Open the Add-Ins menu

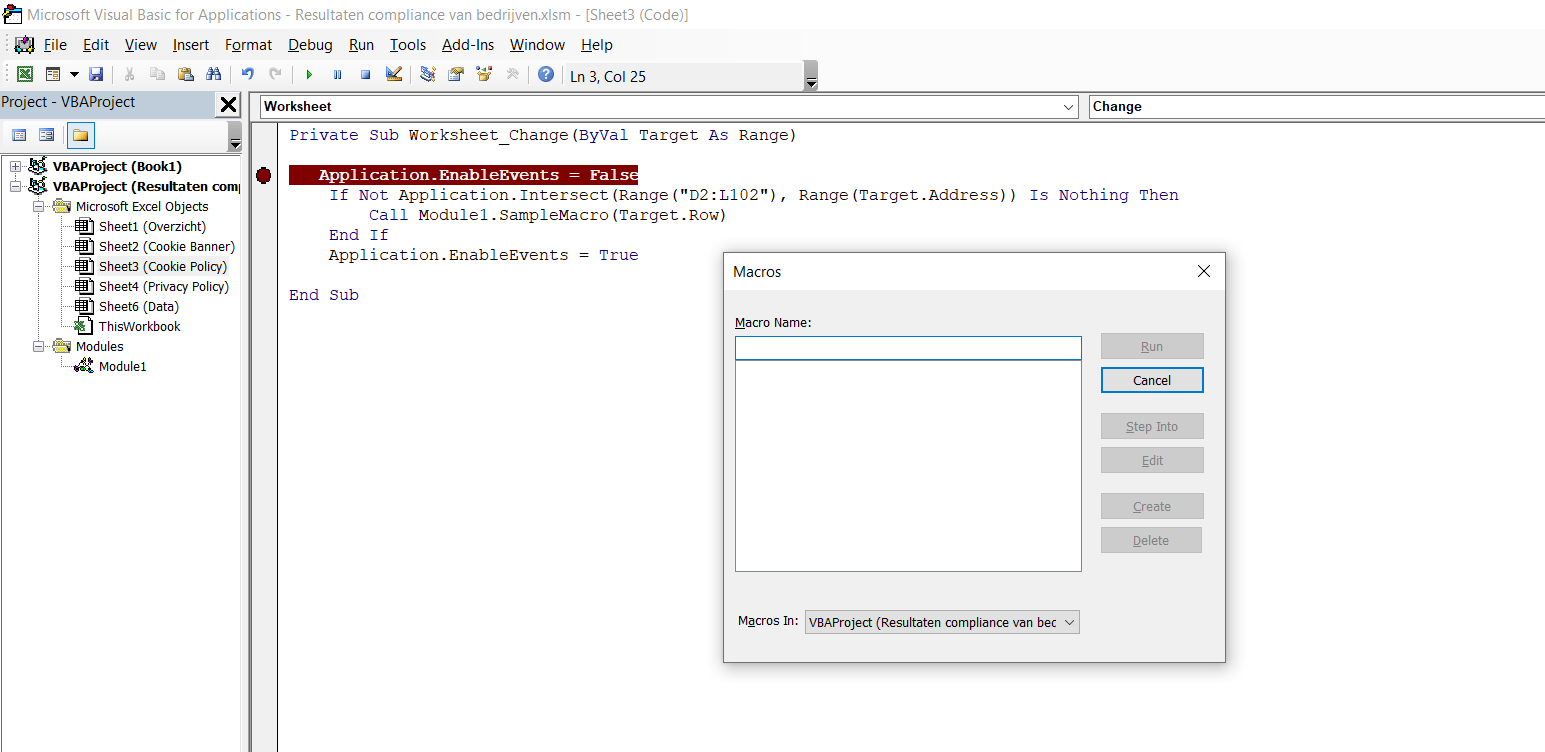pos(468,45)
